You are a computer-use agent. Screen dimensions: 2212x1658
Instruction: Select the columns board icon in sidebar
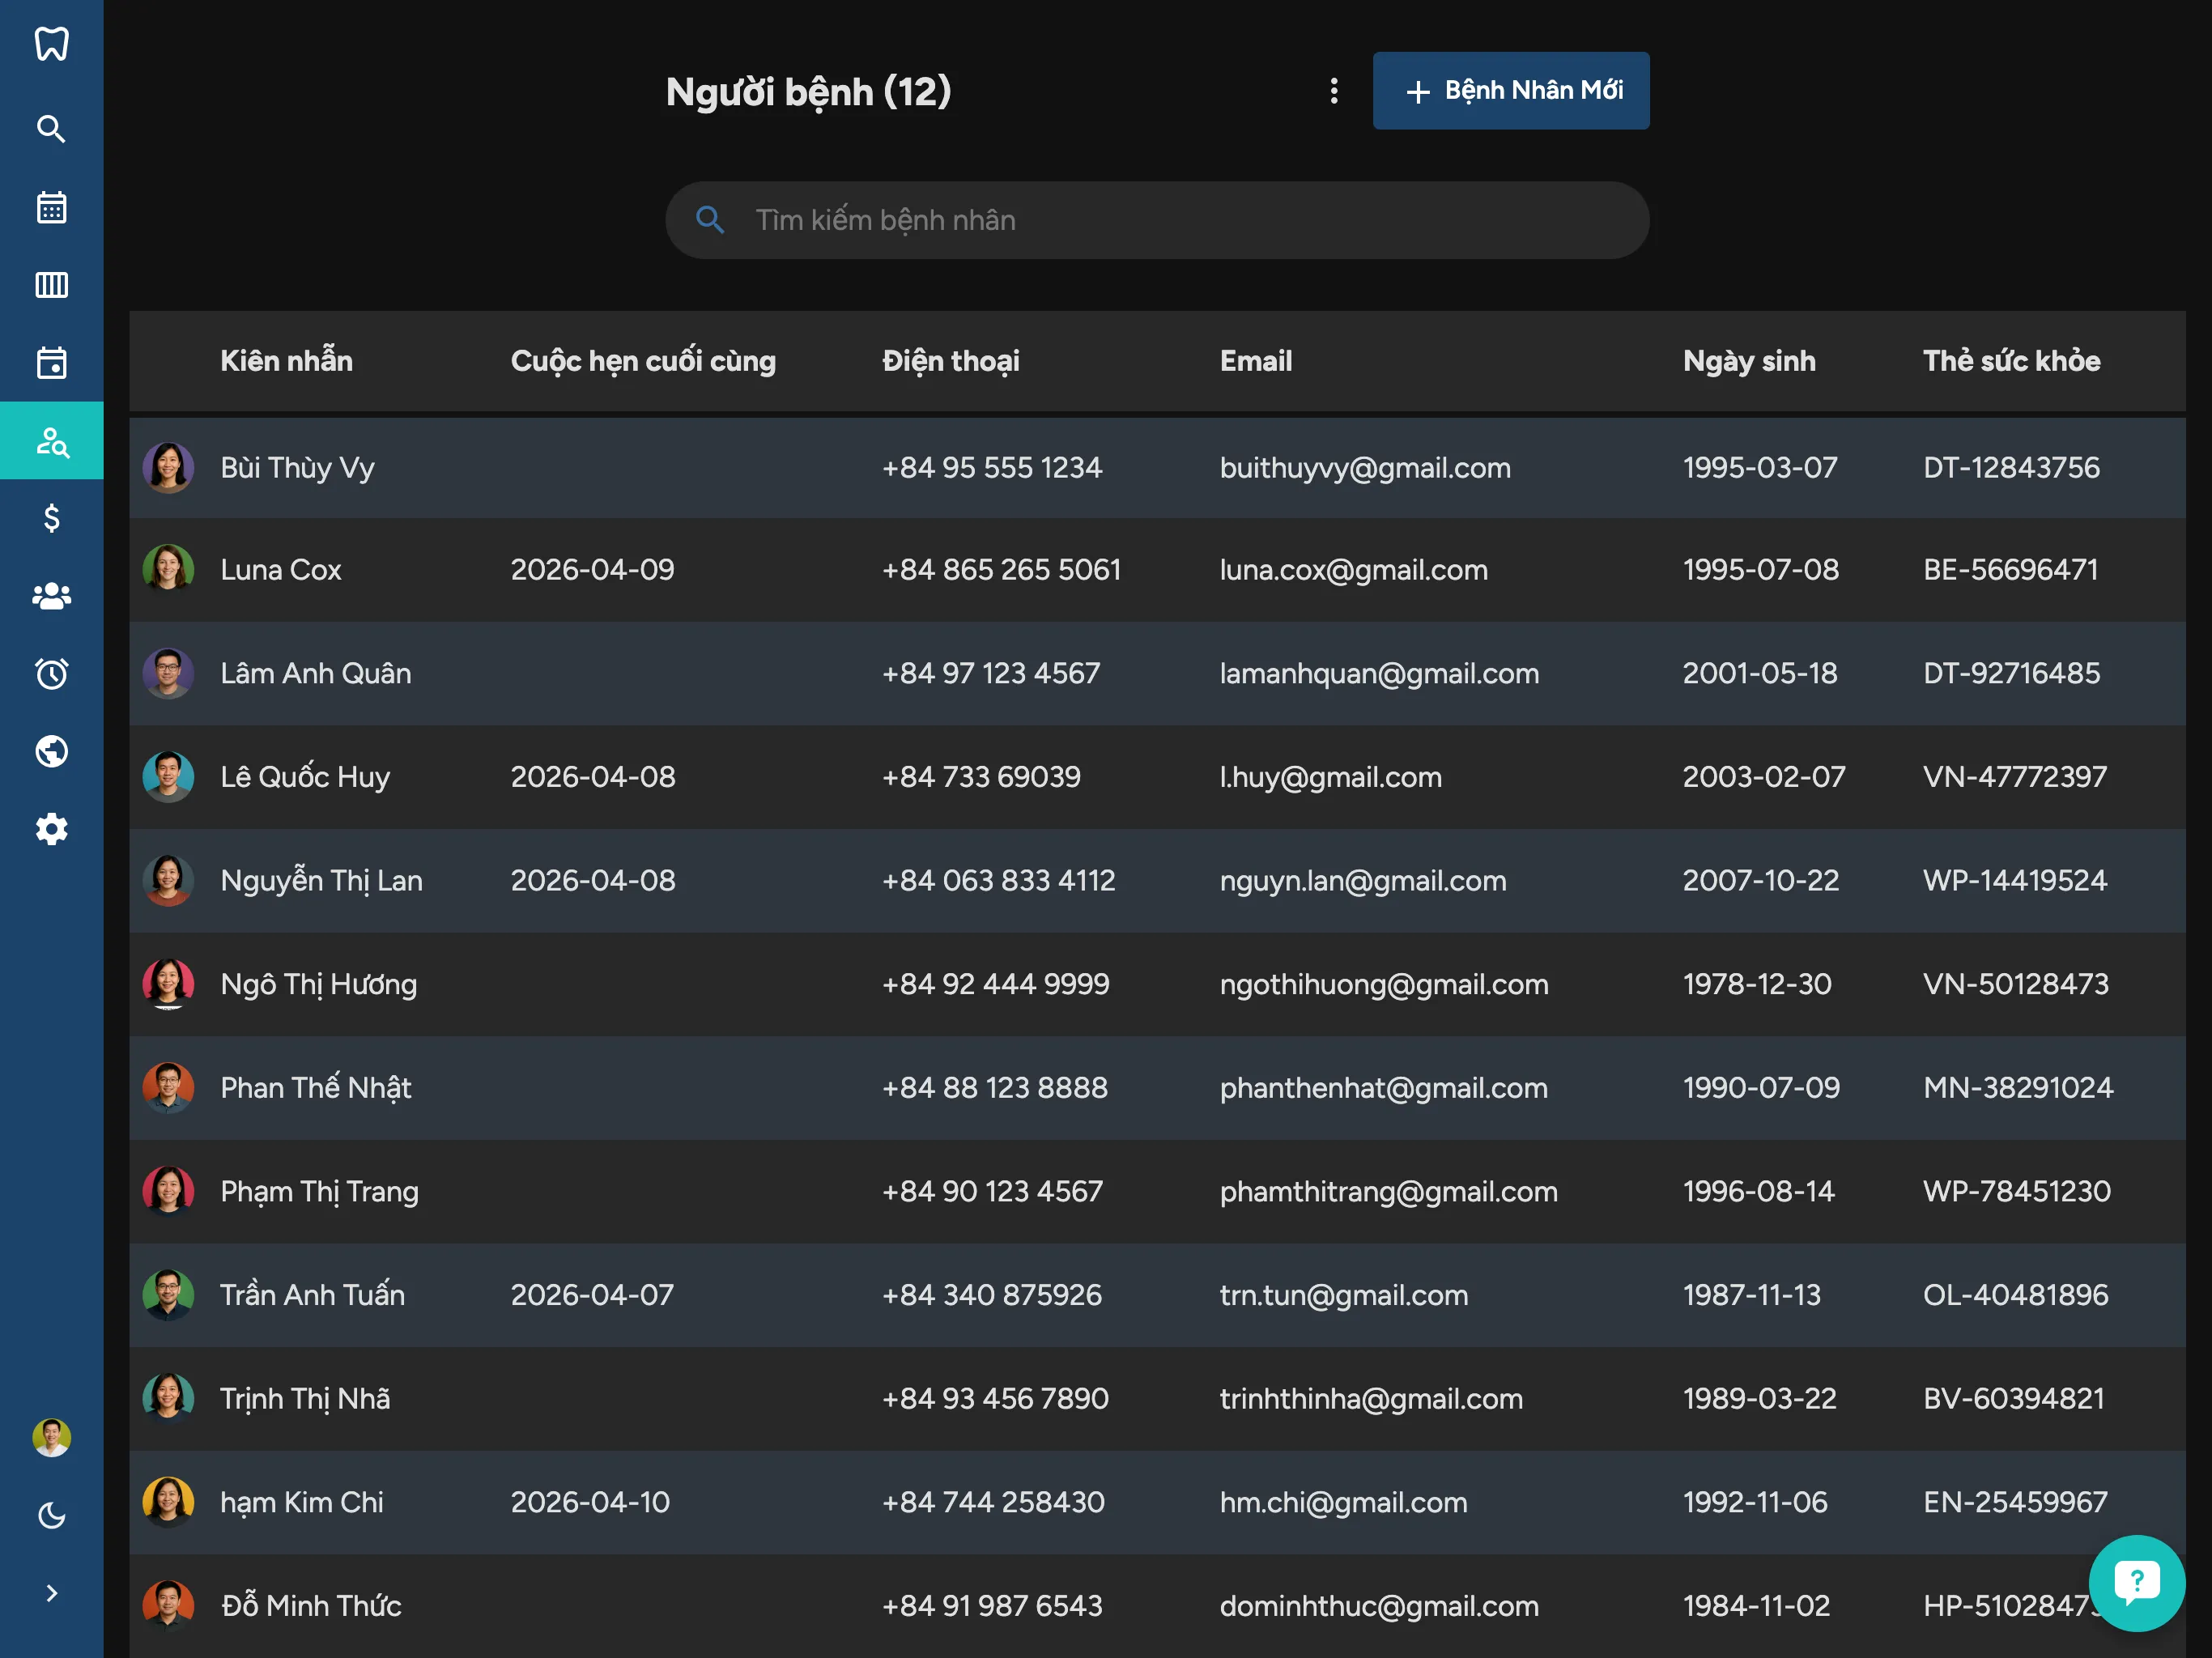(x=51, y=285)
